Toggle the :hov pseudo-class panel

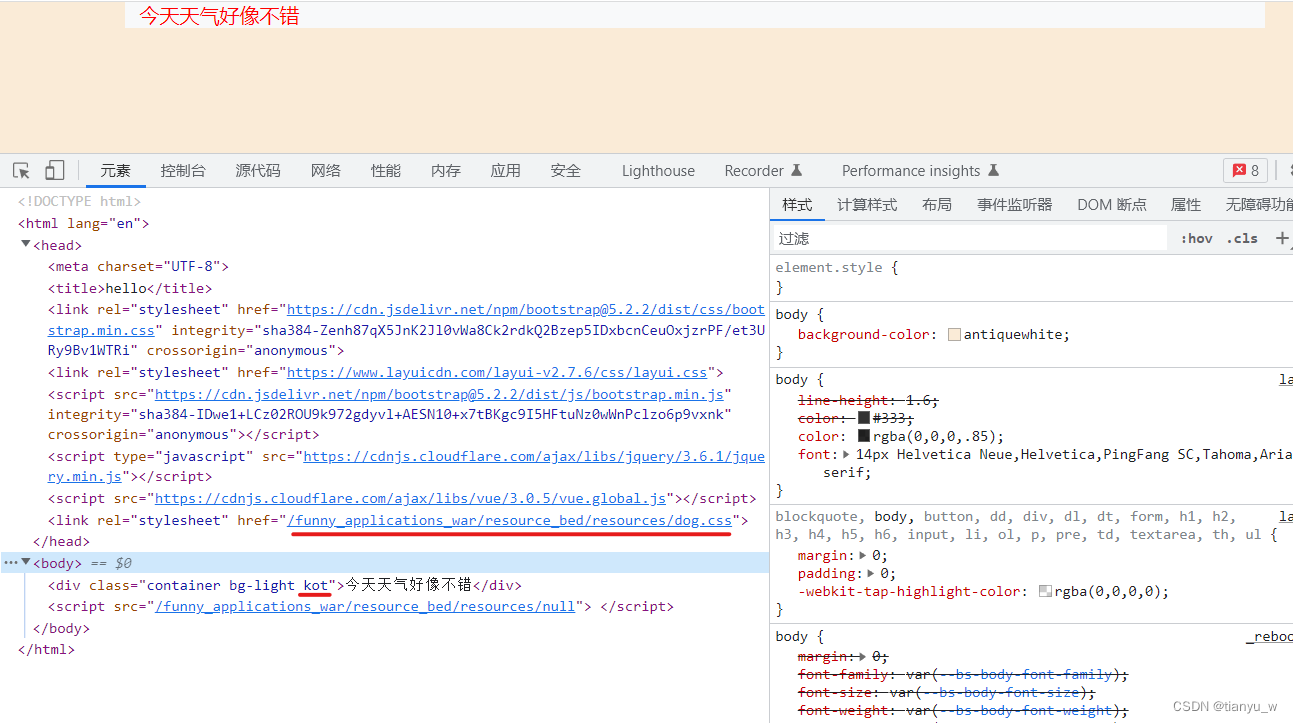pyautogui.click(x=1196, y=238)
